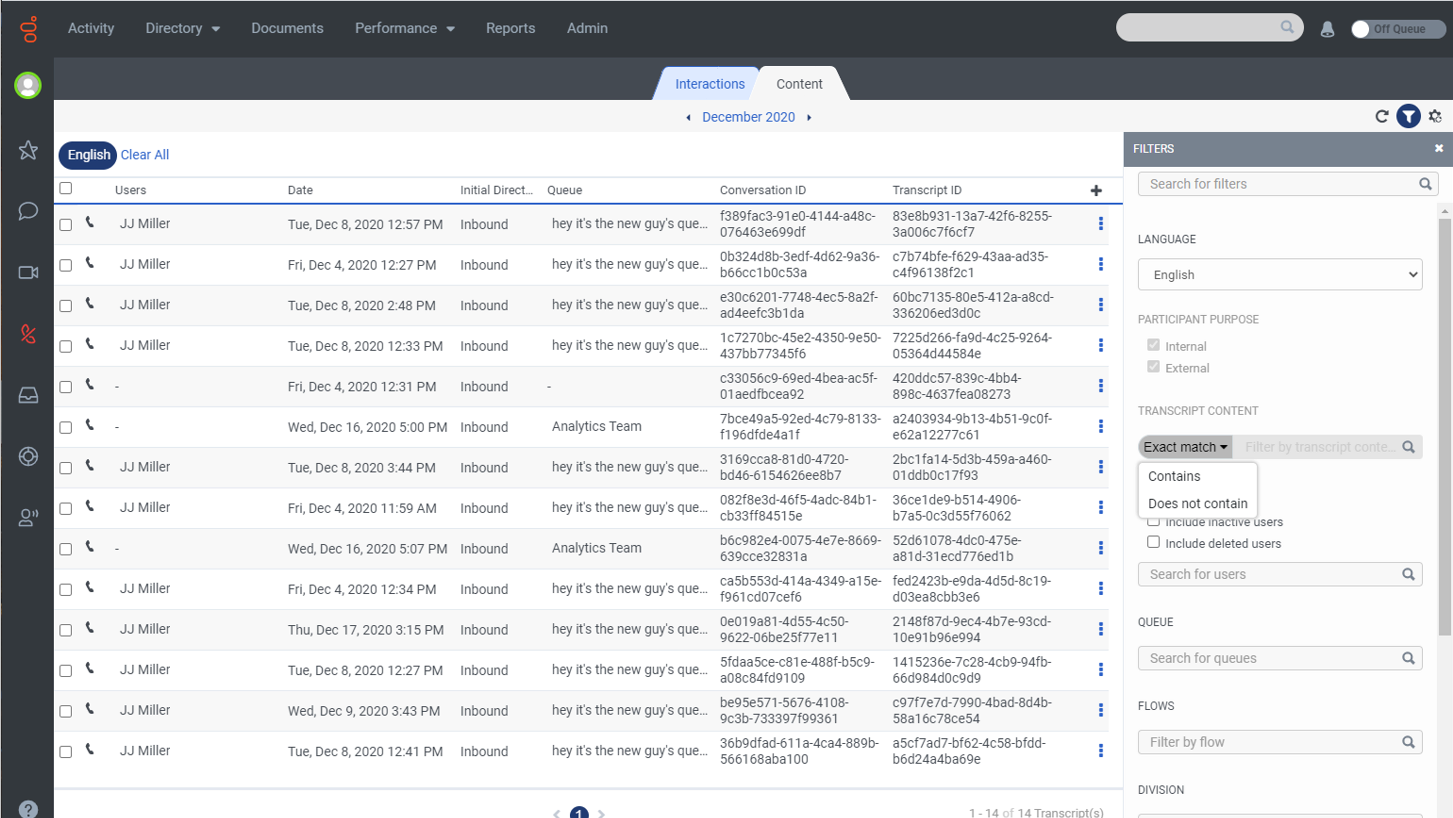Image resolution: width=1453 pixels, height=818 pixels.
Task: Open the filters funnel icon
Action: 1408,116
